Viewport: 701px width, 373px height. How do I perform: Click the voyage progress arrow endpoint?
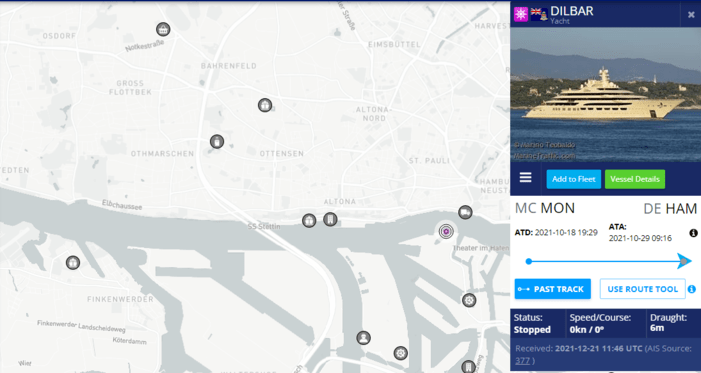[x=684, y=261]
